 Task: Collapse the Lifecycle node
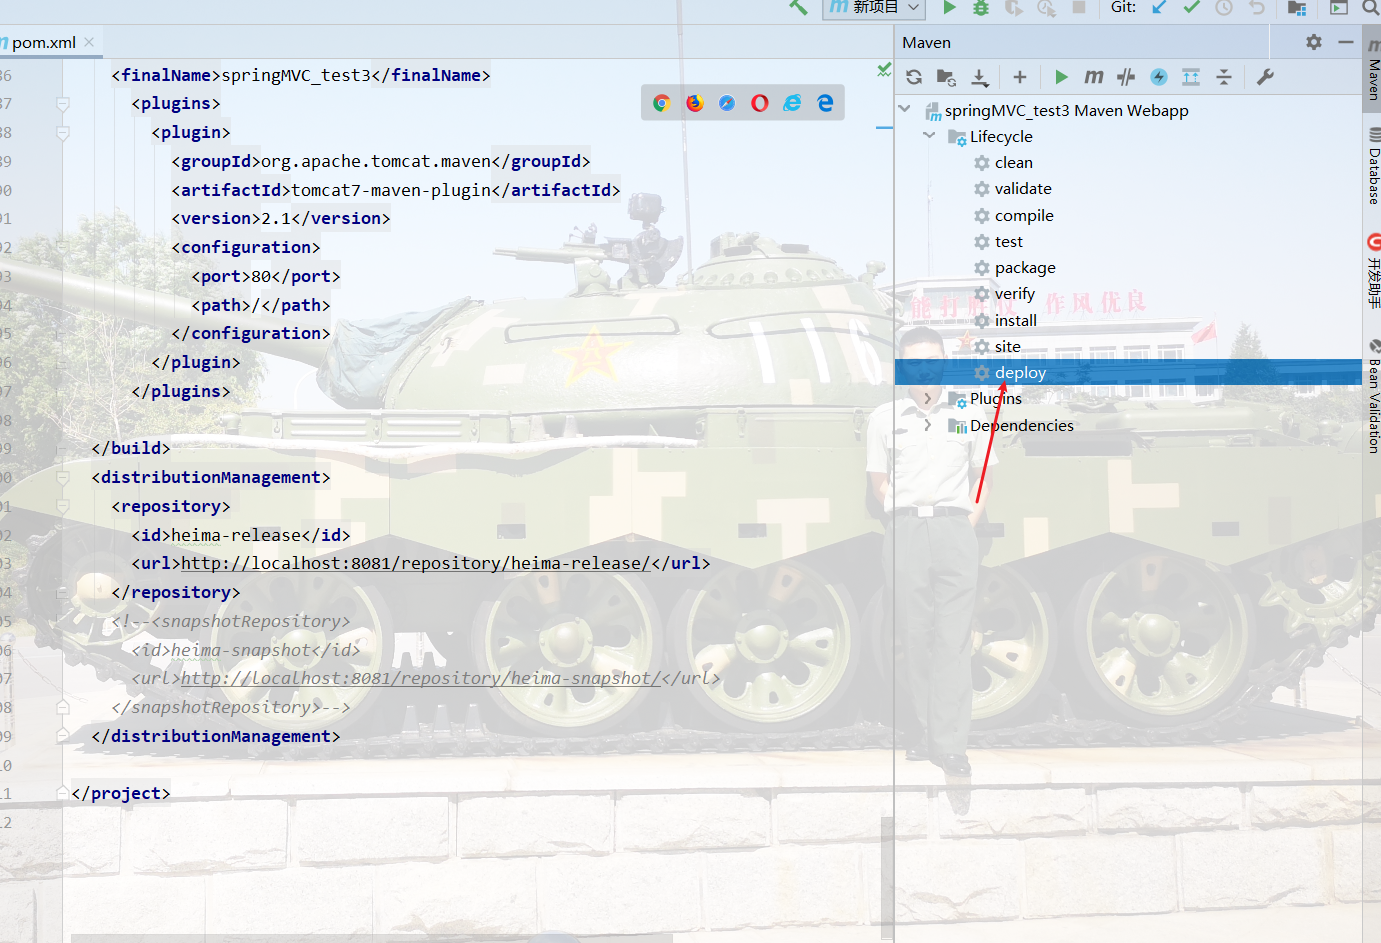(929, 135)
